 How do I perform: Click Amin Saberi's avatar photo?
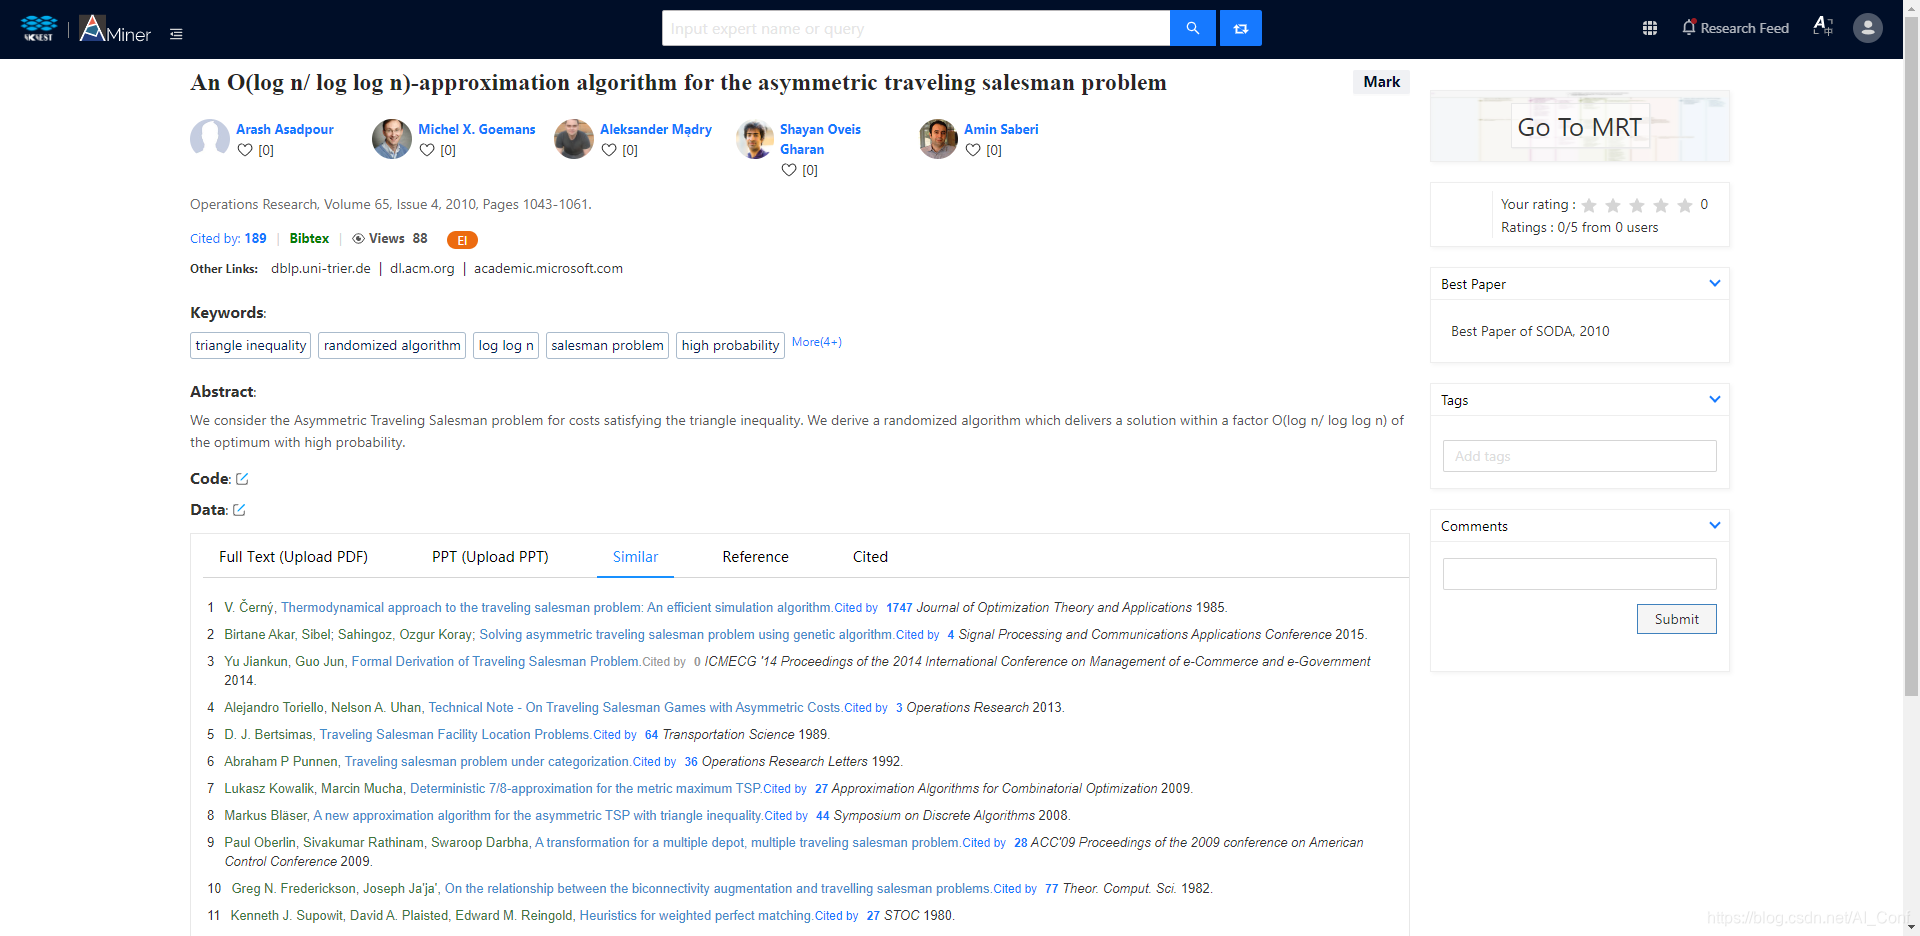point(938,139)
